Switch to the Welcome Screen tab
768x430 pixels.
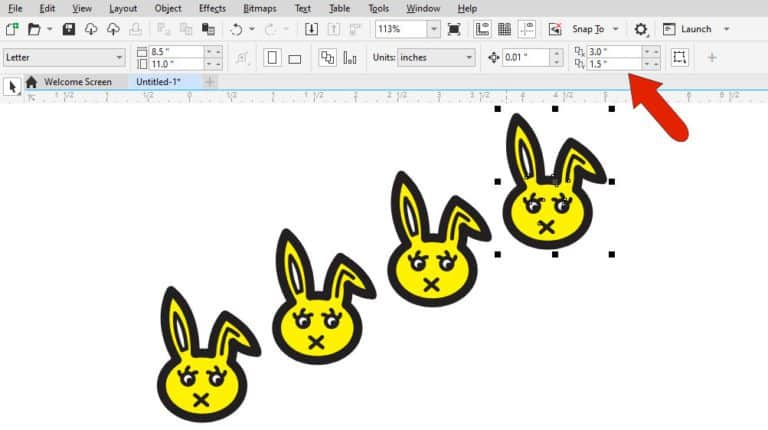(x=77, y=82)
